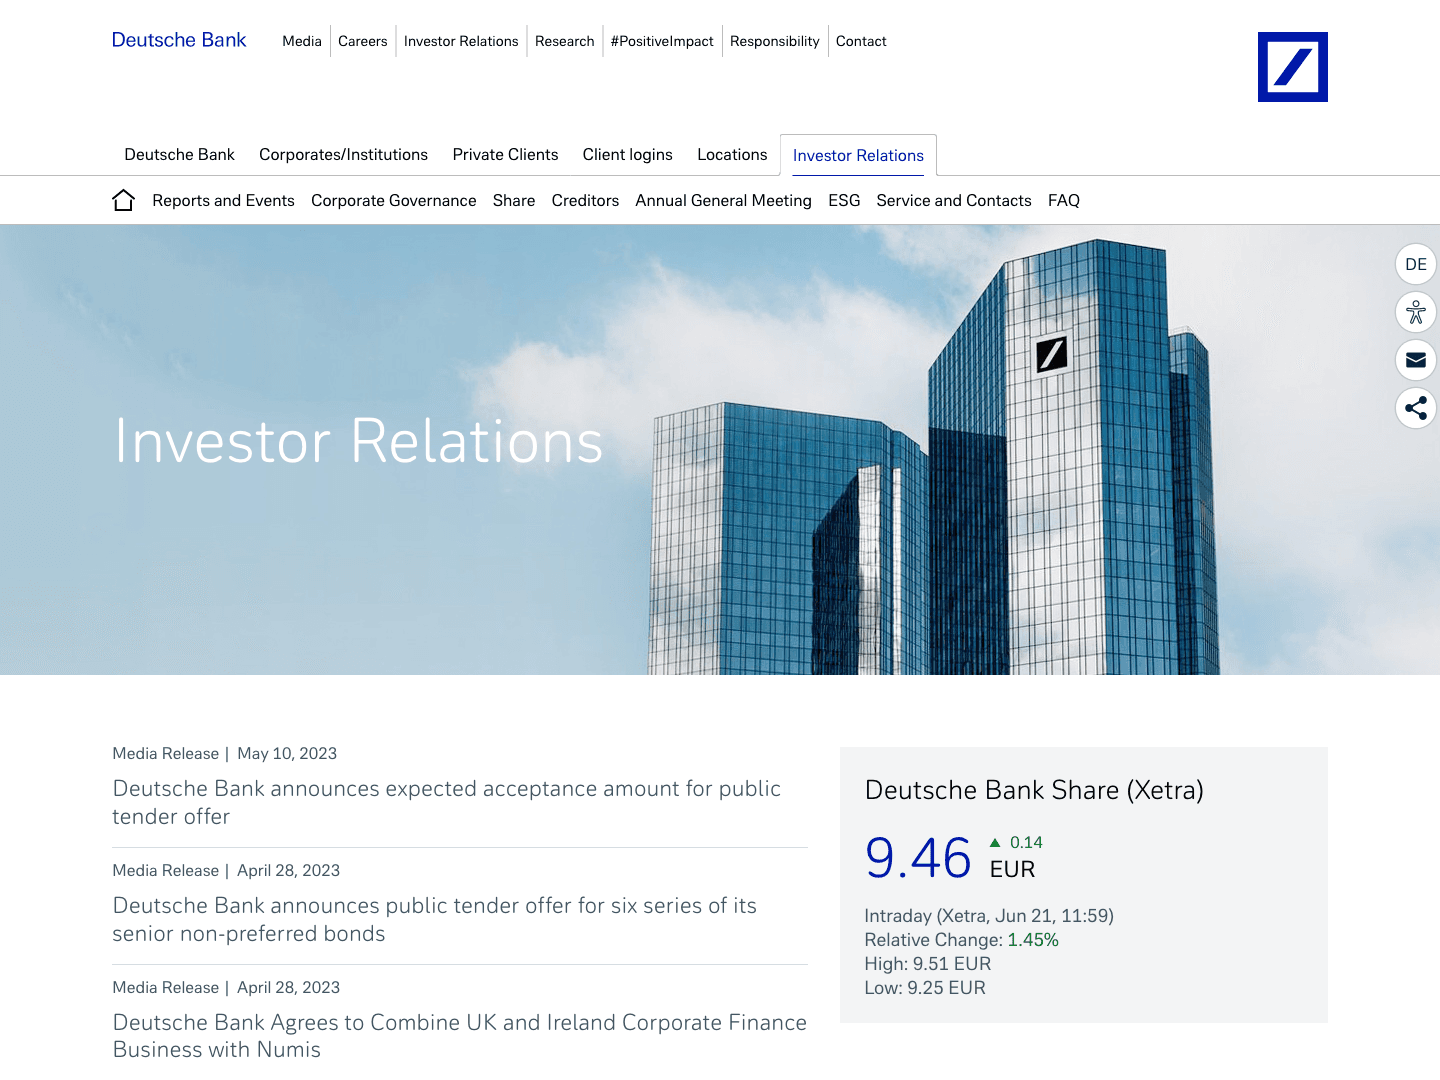Click the home icon in the breadcrumb bar
1440x1080 pixels.
123,200
